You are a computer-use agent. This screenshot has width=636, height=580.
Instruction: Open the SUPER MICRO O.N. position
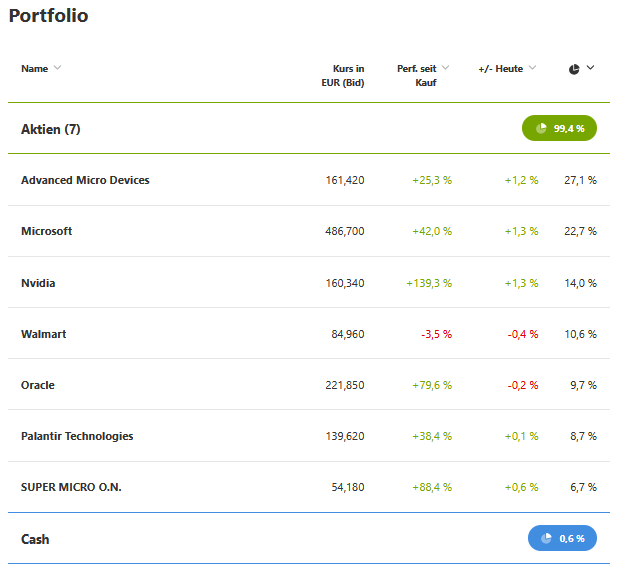pyautogui.click(x=71, y=487)
